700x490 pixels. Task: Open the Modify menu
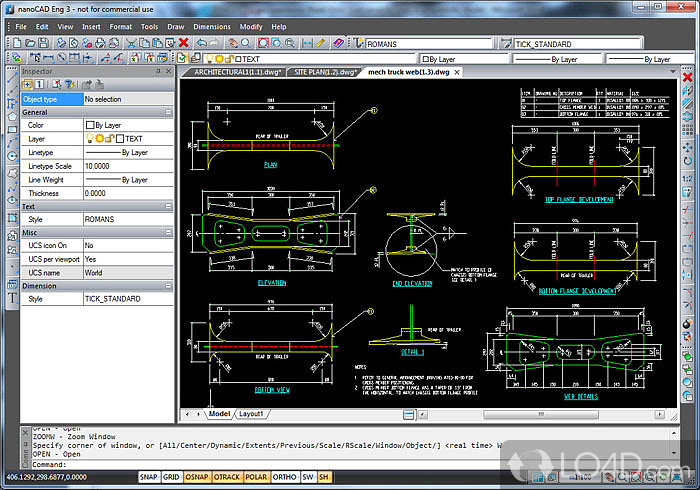pyautogui.click(x=251, y=27)
